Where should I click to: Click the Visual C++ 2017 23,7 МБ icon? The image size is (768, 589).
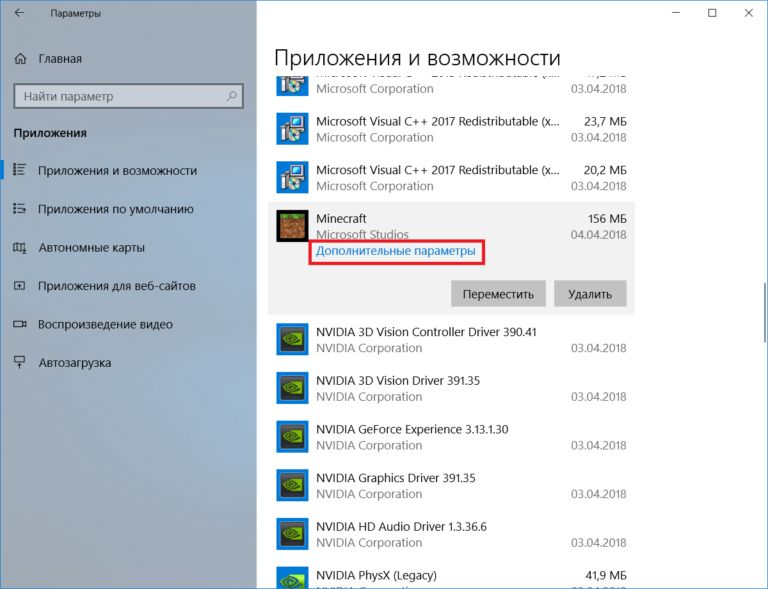tap(292, 129)
